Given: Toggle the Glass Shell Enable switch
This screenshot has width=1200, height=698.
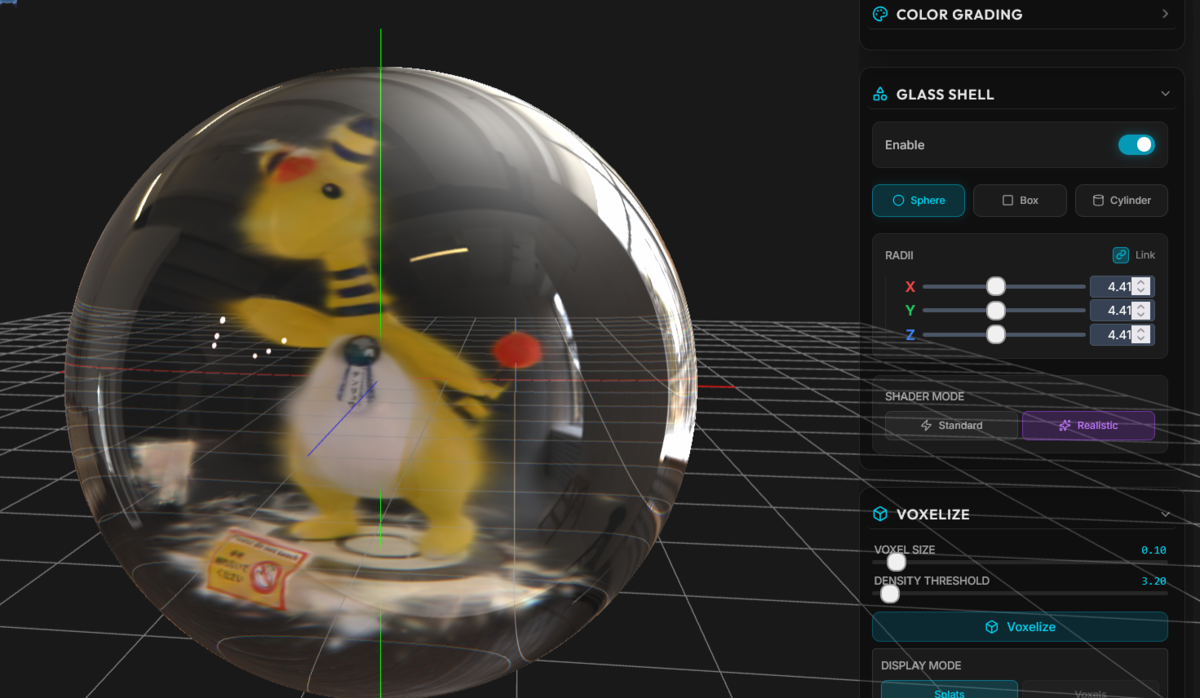Looking at the screenshot, I should pyautogui.click(x=1136, y=145).
